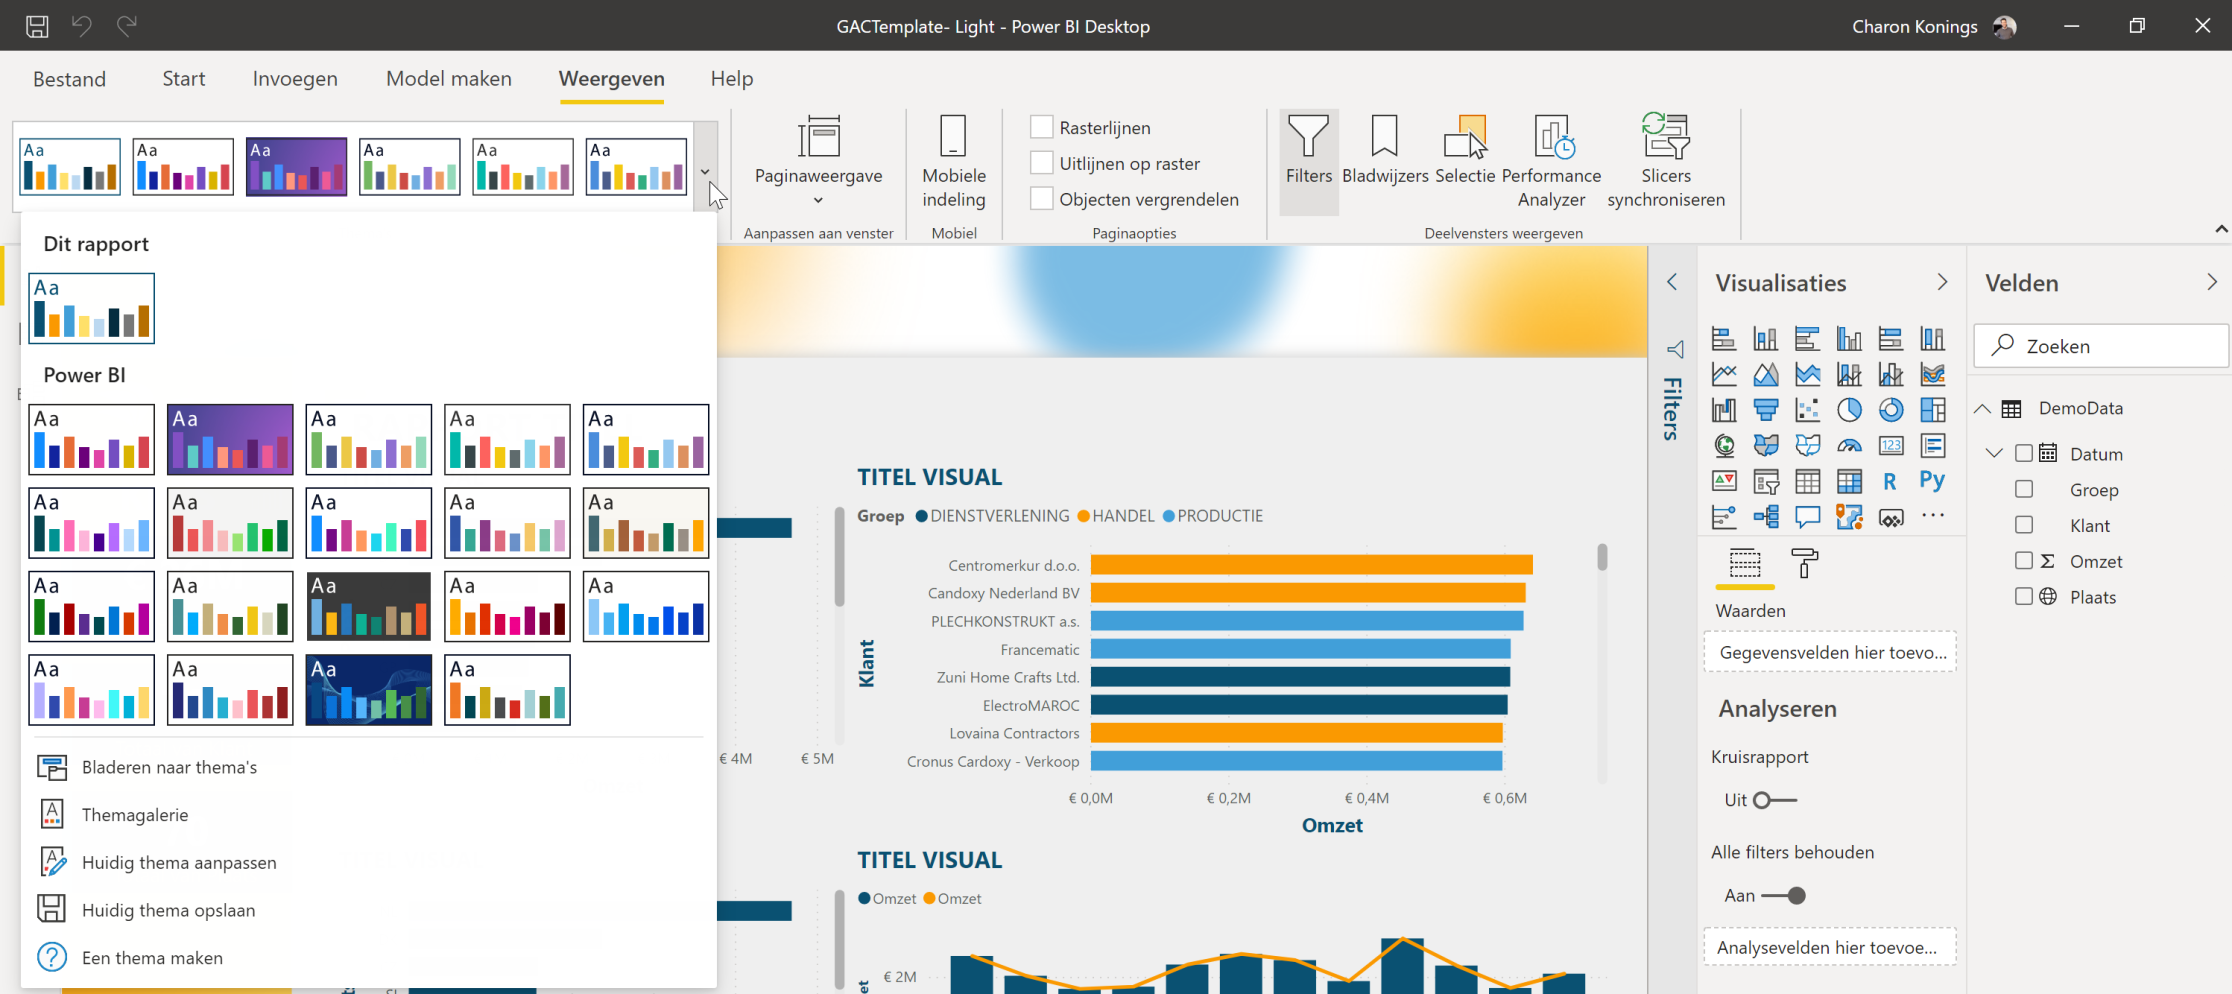This screenshot has height=994, width=2232.
Task: Toggle the Filters pane button
Action: pos(1309,160)
